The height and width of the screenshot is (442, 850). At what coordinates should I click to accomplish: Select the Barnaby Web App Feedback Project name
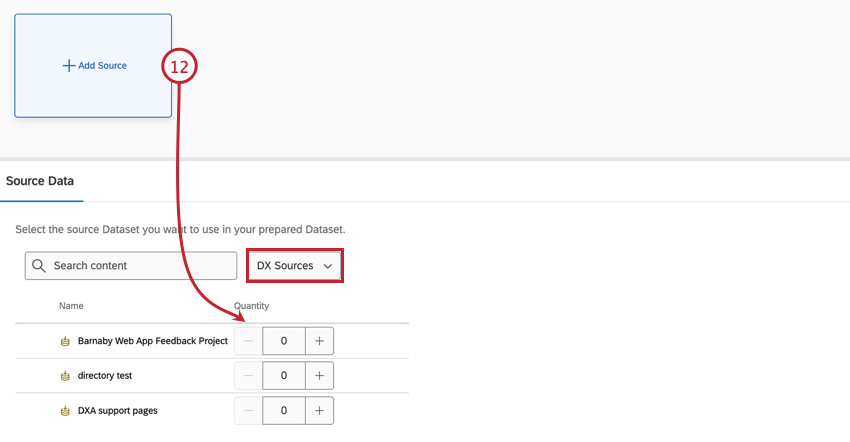click(153, 341)
